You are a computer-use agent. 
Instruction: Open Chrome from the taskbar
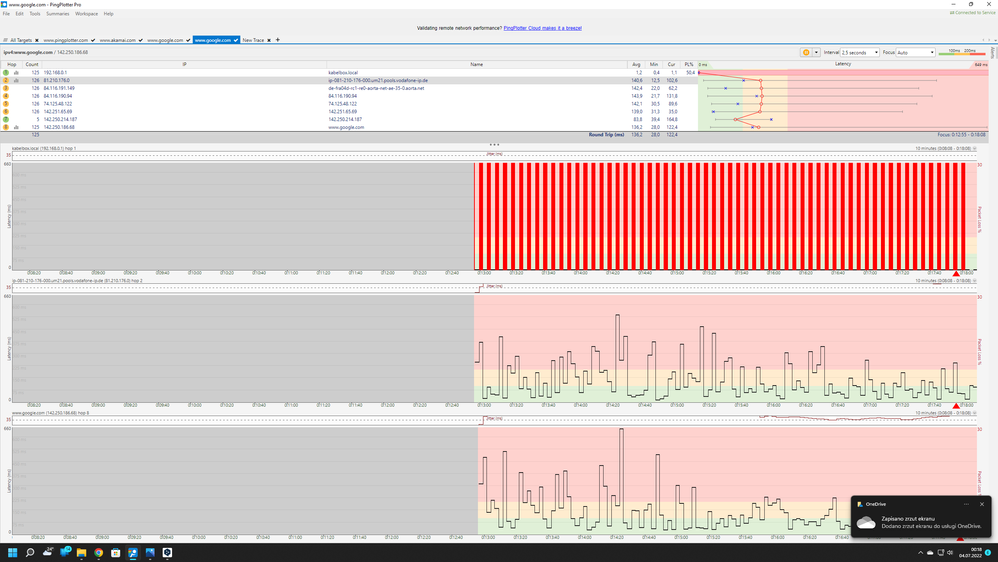tap(99, 552)
